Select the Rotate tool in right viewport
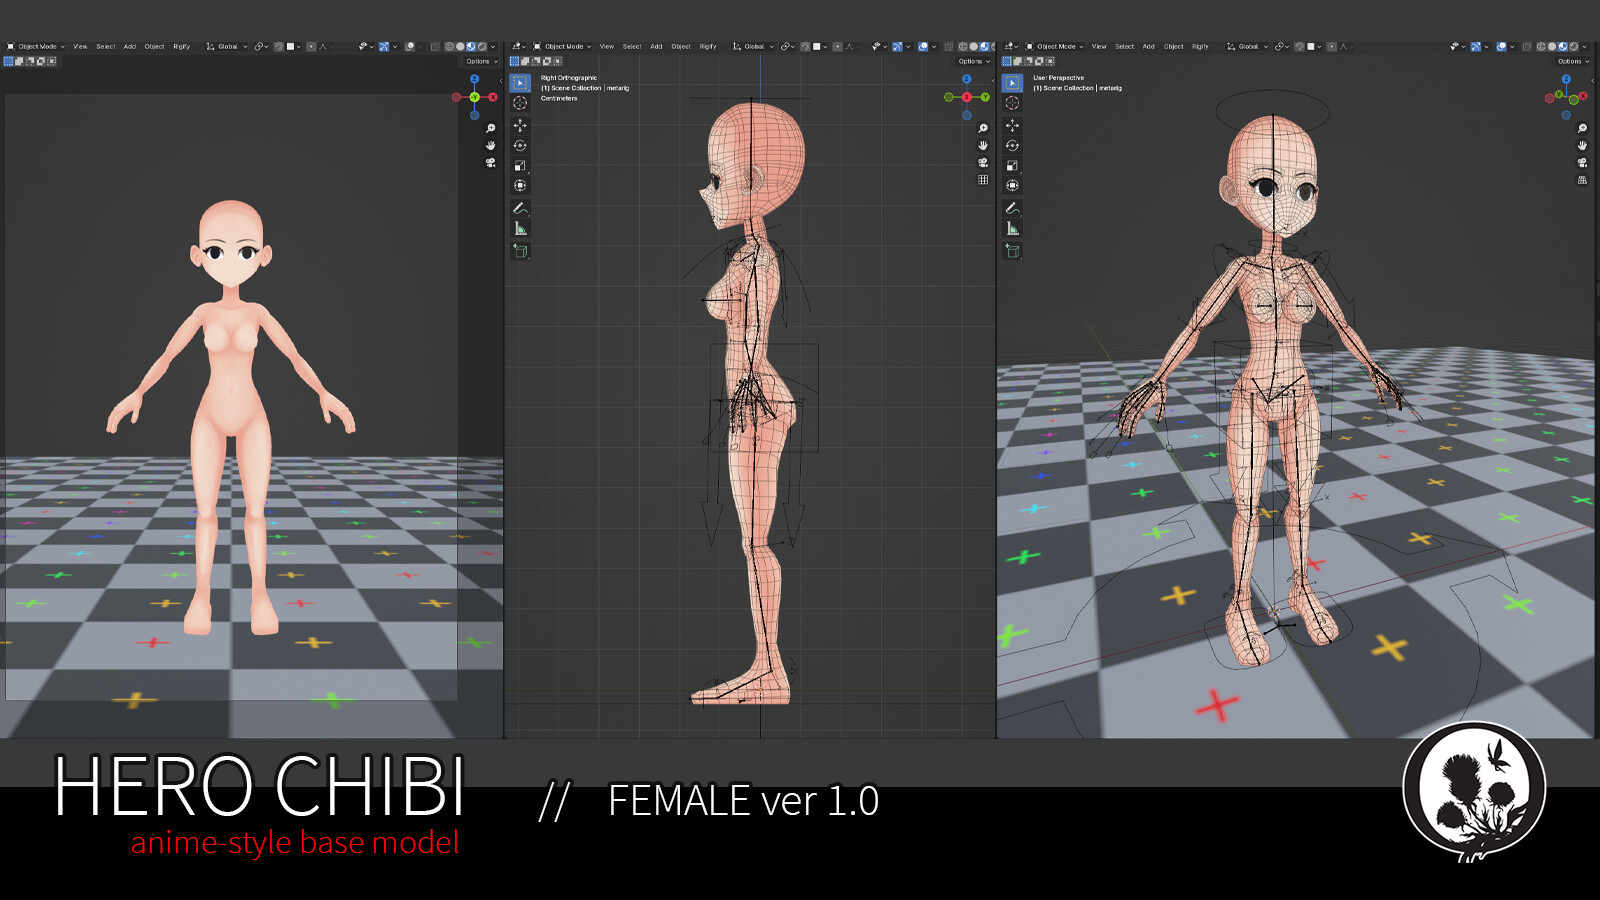This screenshot has height=900, width=1600. pos(1012,145)
